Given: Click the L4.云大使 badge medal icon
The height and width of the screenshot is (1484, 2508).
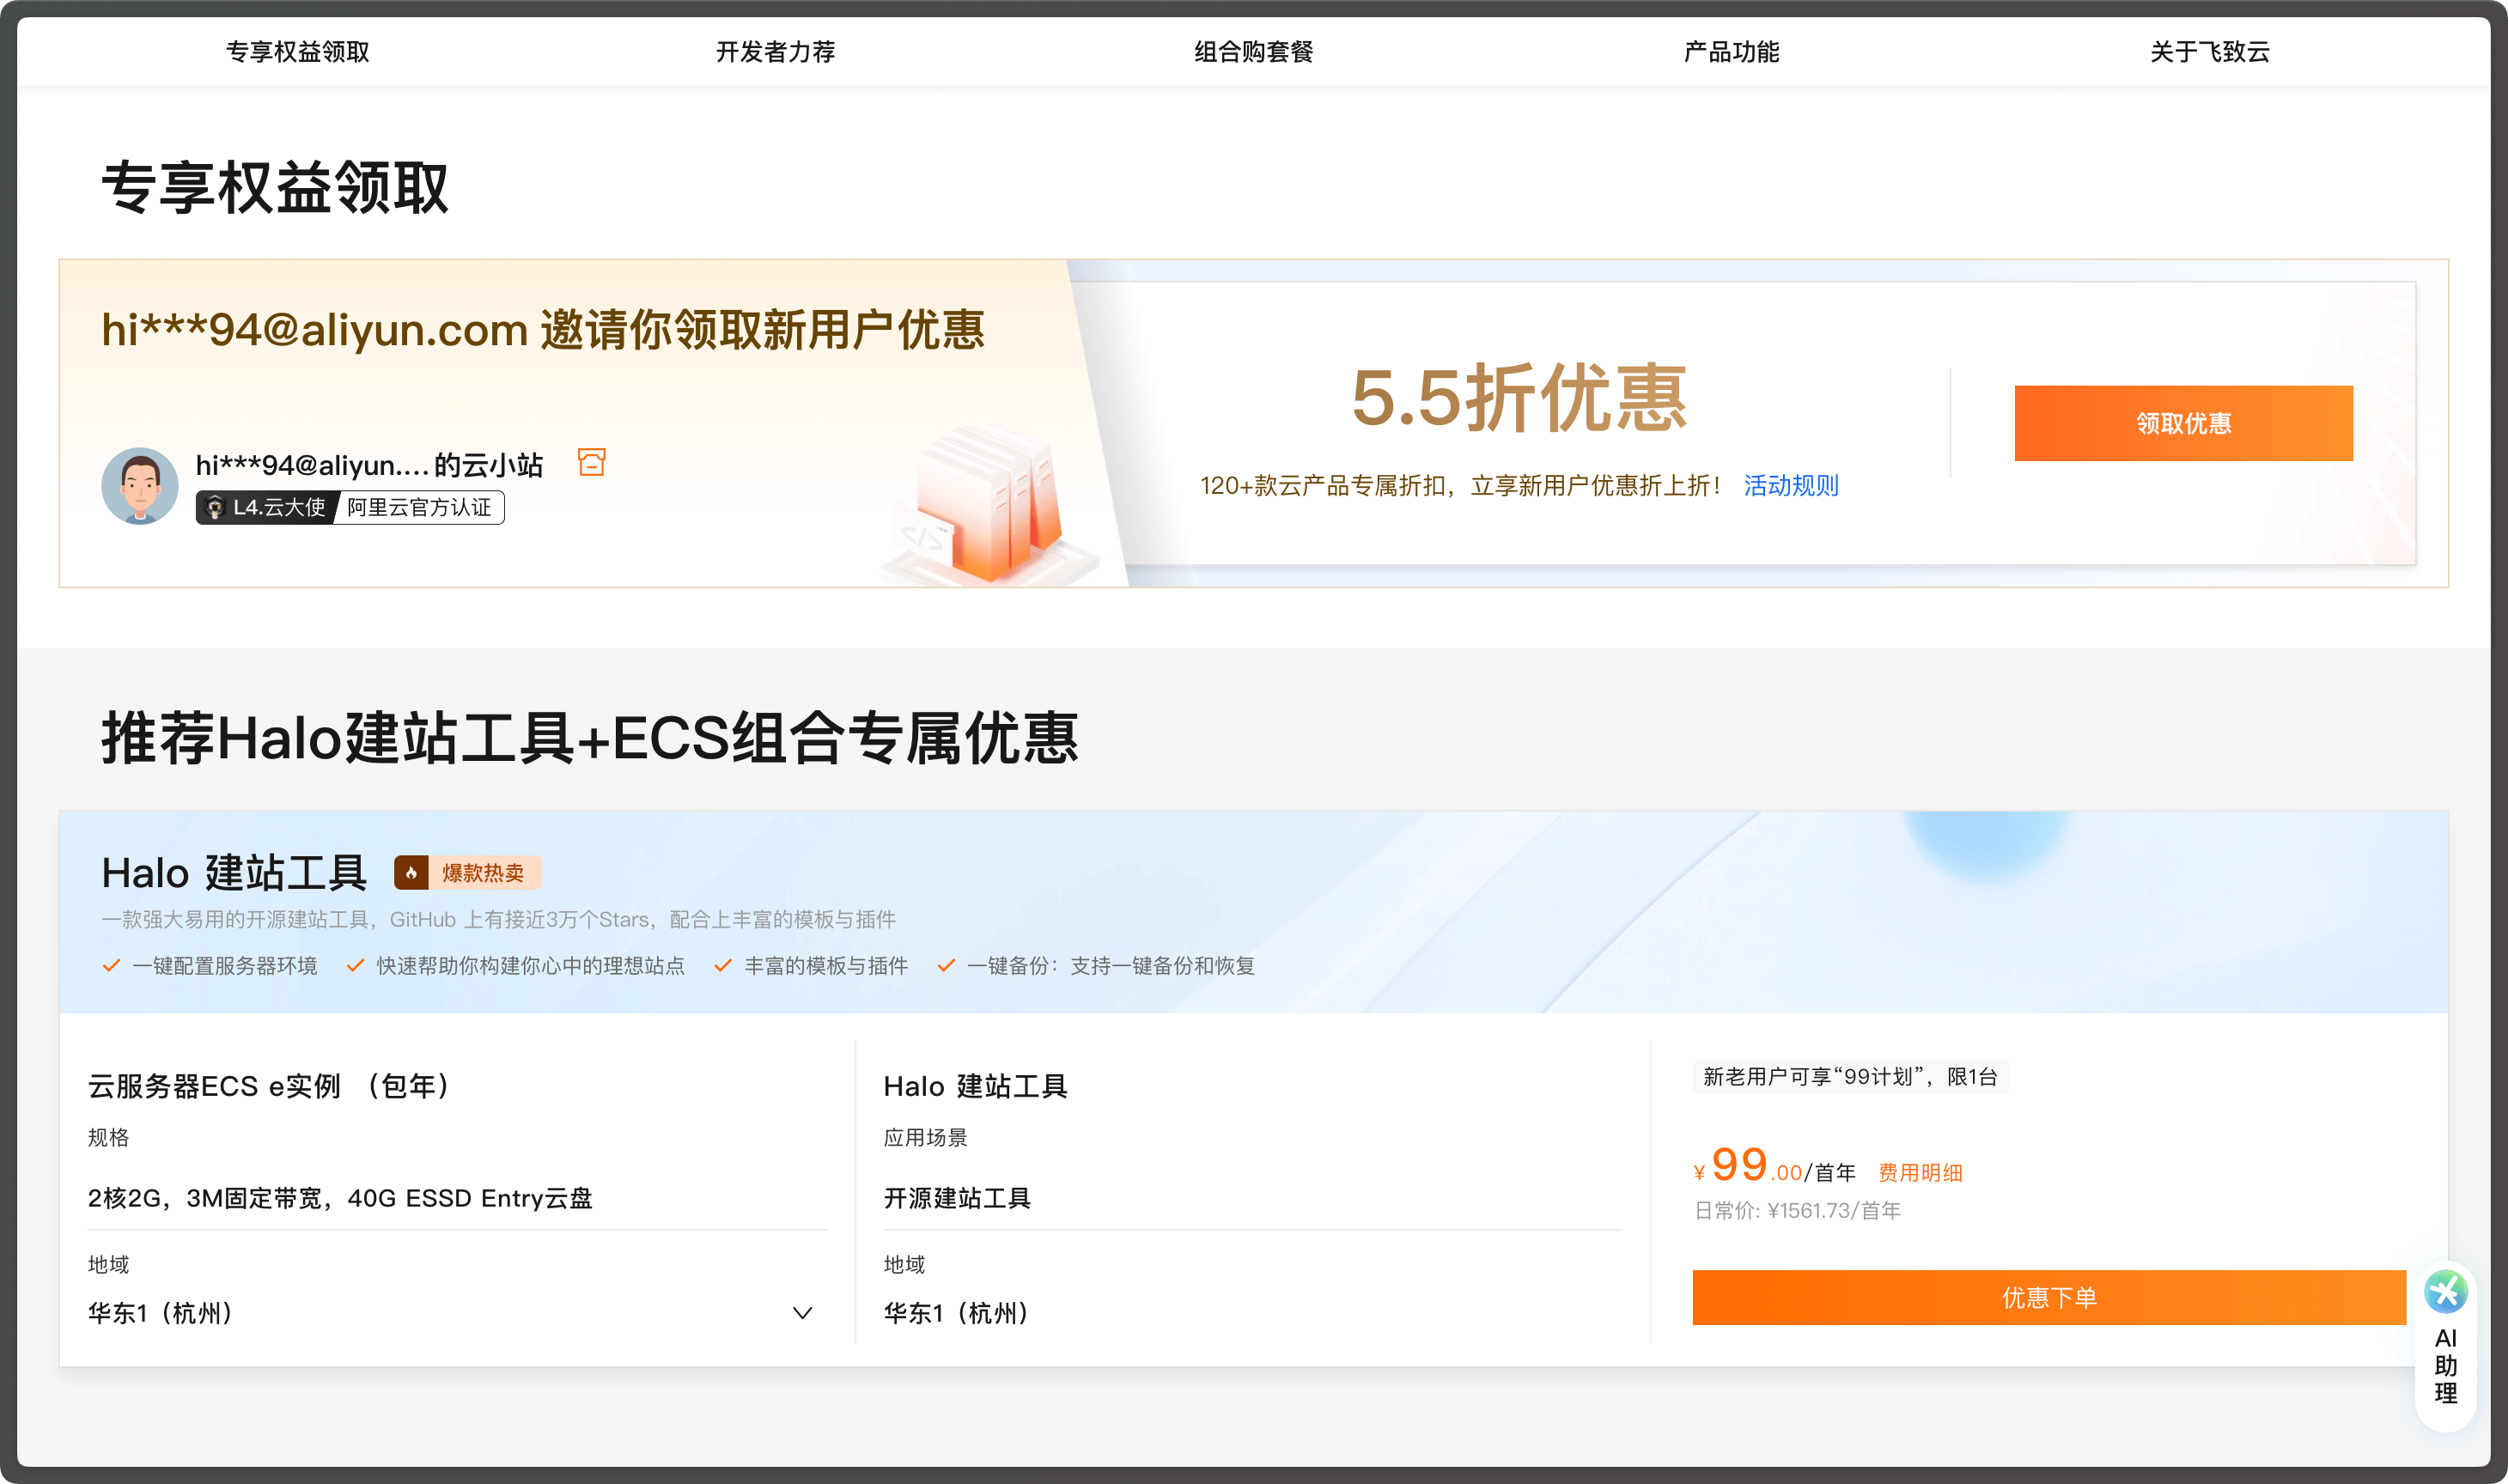Looking at the screenshot, I should pos(216,508).
